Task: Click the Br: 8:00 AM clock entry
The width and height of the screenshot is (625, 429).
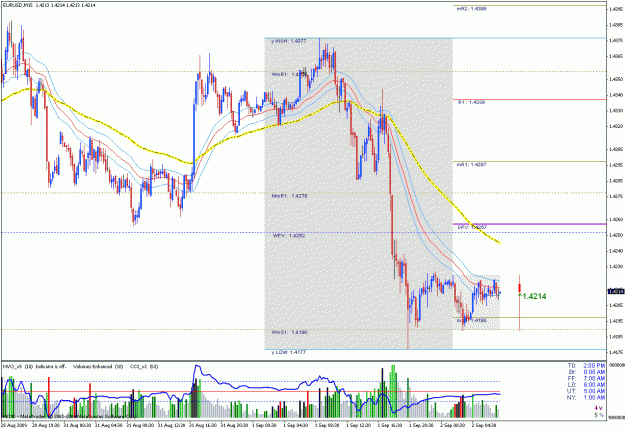Action: 586,372
